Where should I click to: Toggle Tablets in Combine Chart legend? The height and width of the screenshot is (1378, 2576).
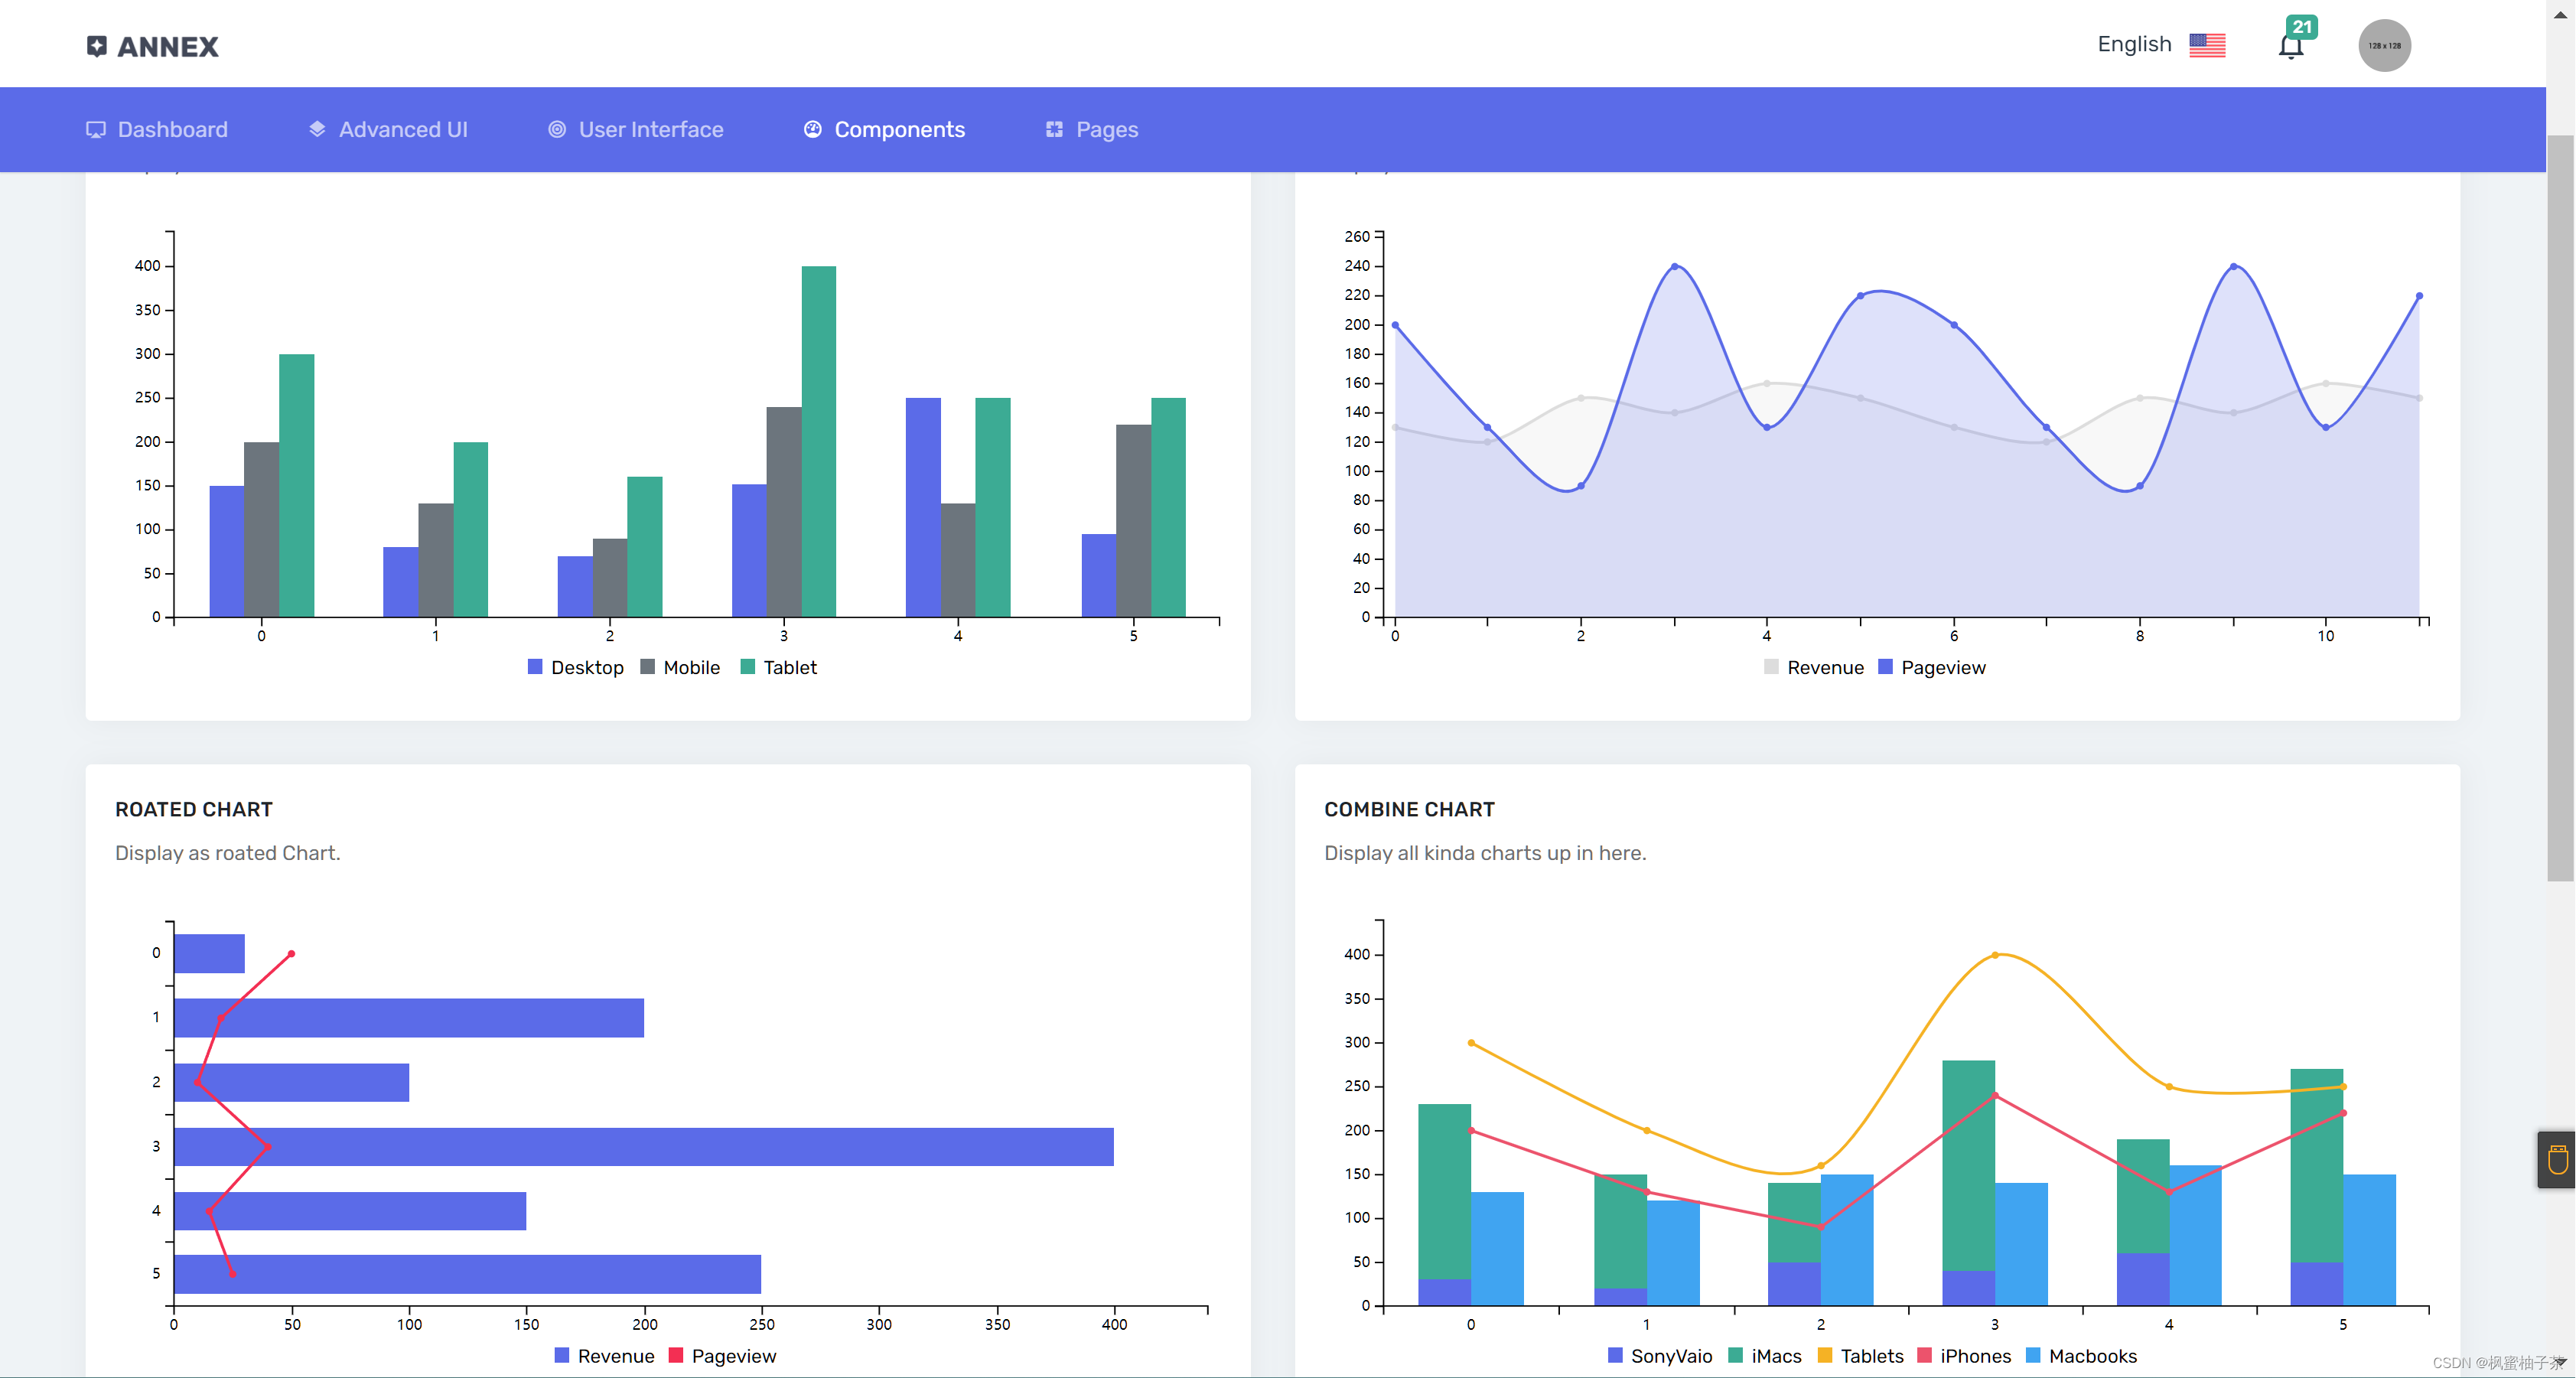(x=1861, y=1356)
